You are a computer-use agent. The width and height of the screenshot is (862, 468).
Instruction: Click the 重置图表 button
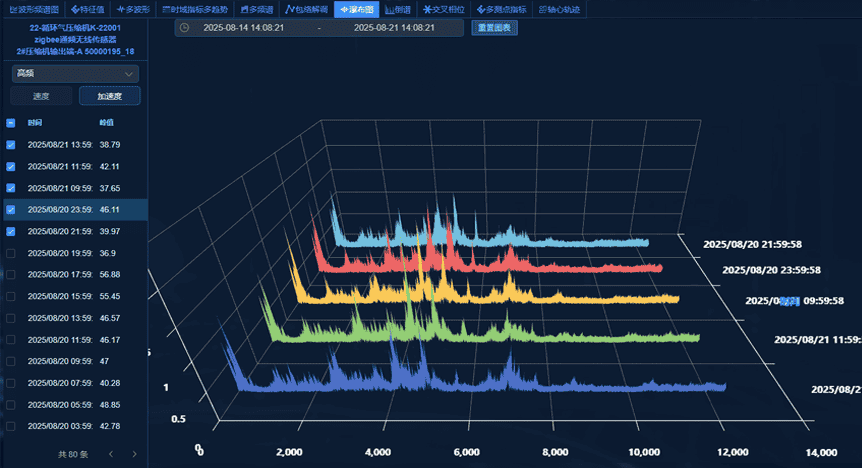494,27
